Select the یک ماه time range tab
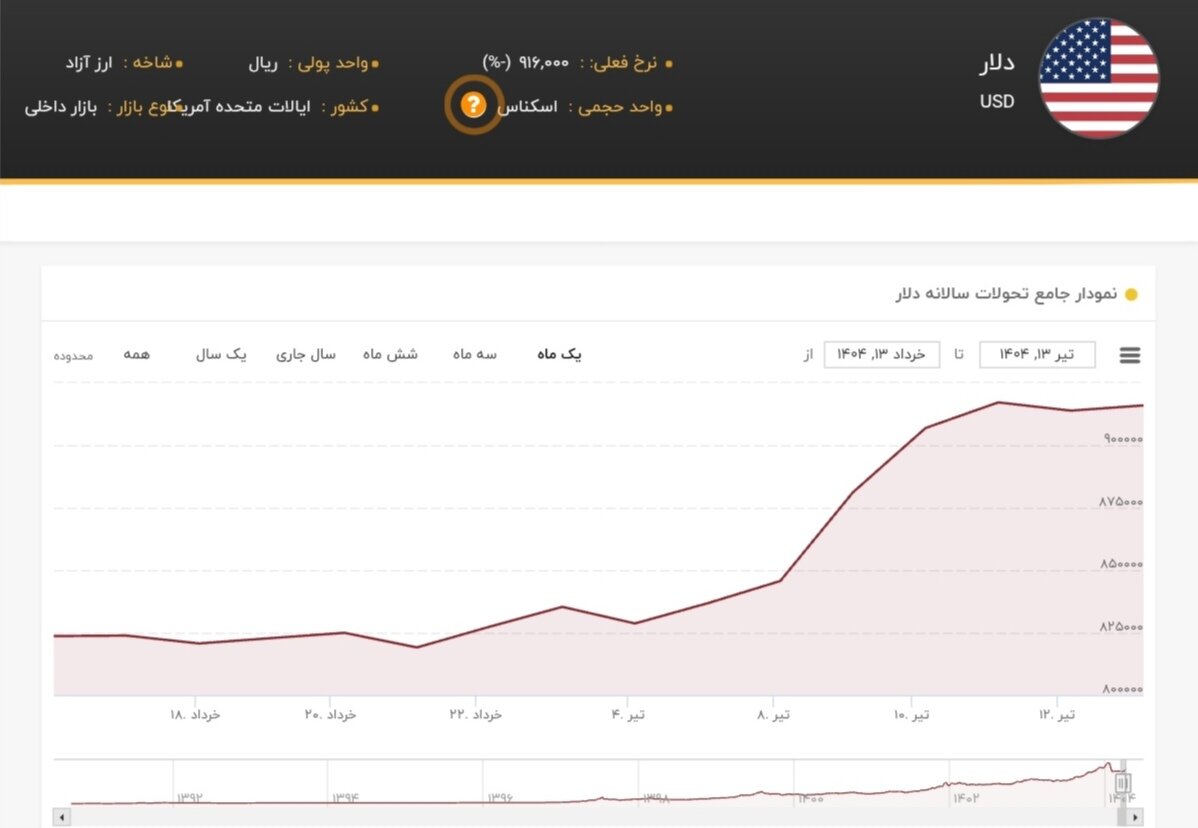 click(x=558, y=354)
